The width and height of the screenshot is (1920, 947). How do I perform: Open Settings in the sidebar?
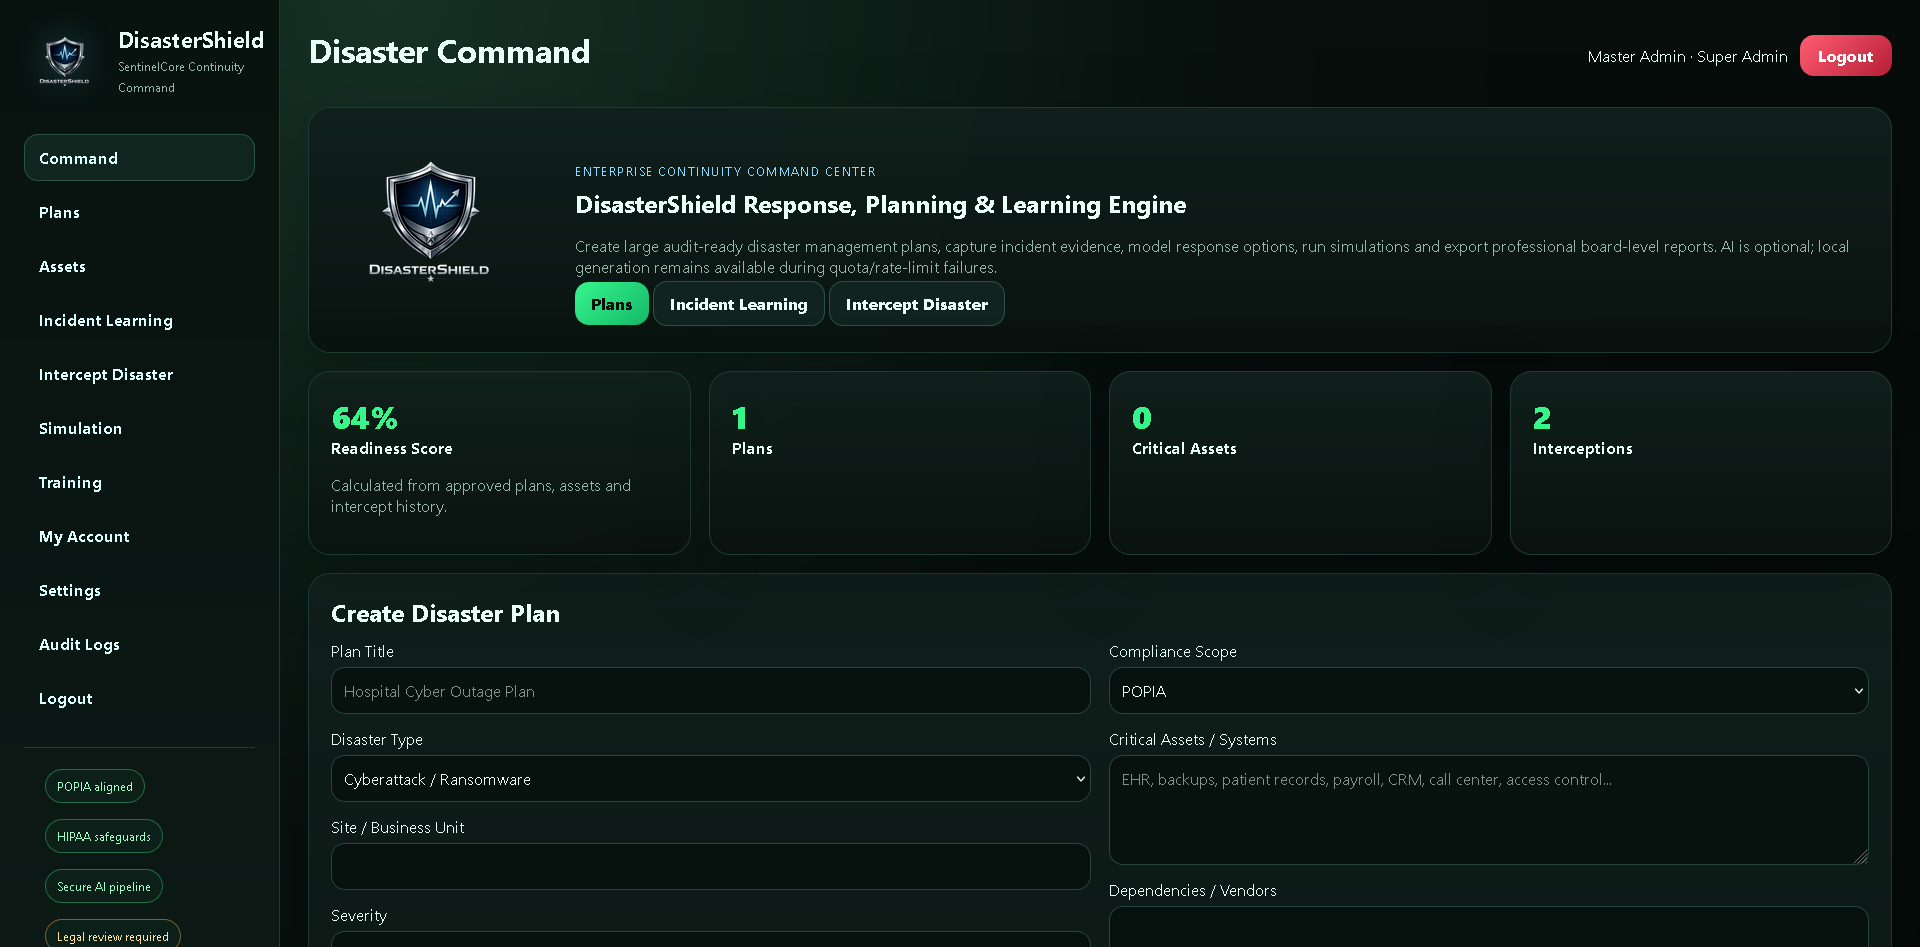139,590
